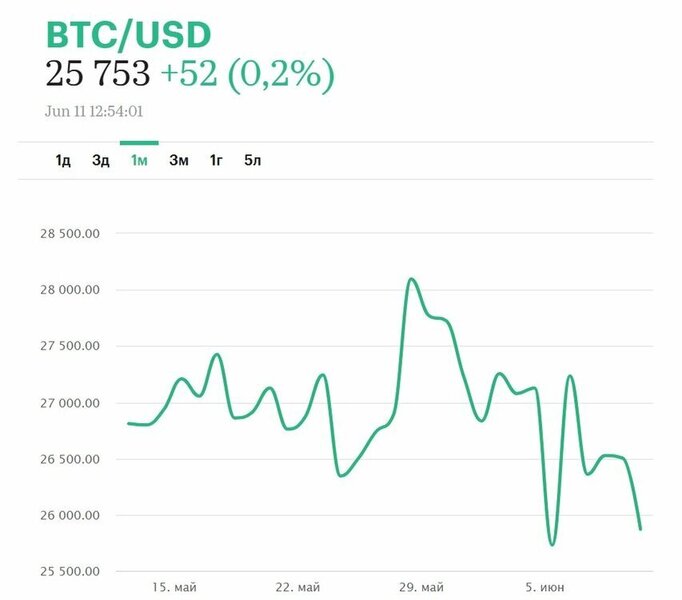Click the active 1м range tab

pos(139,160)
